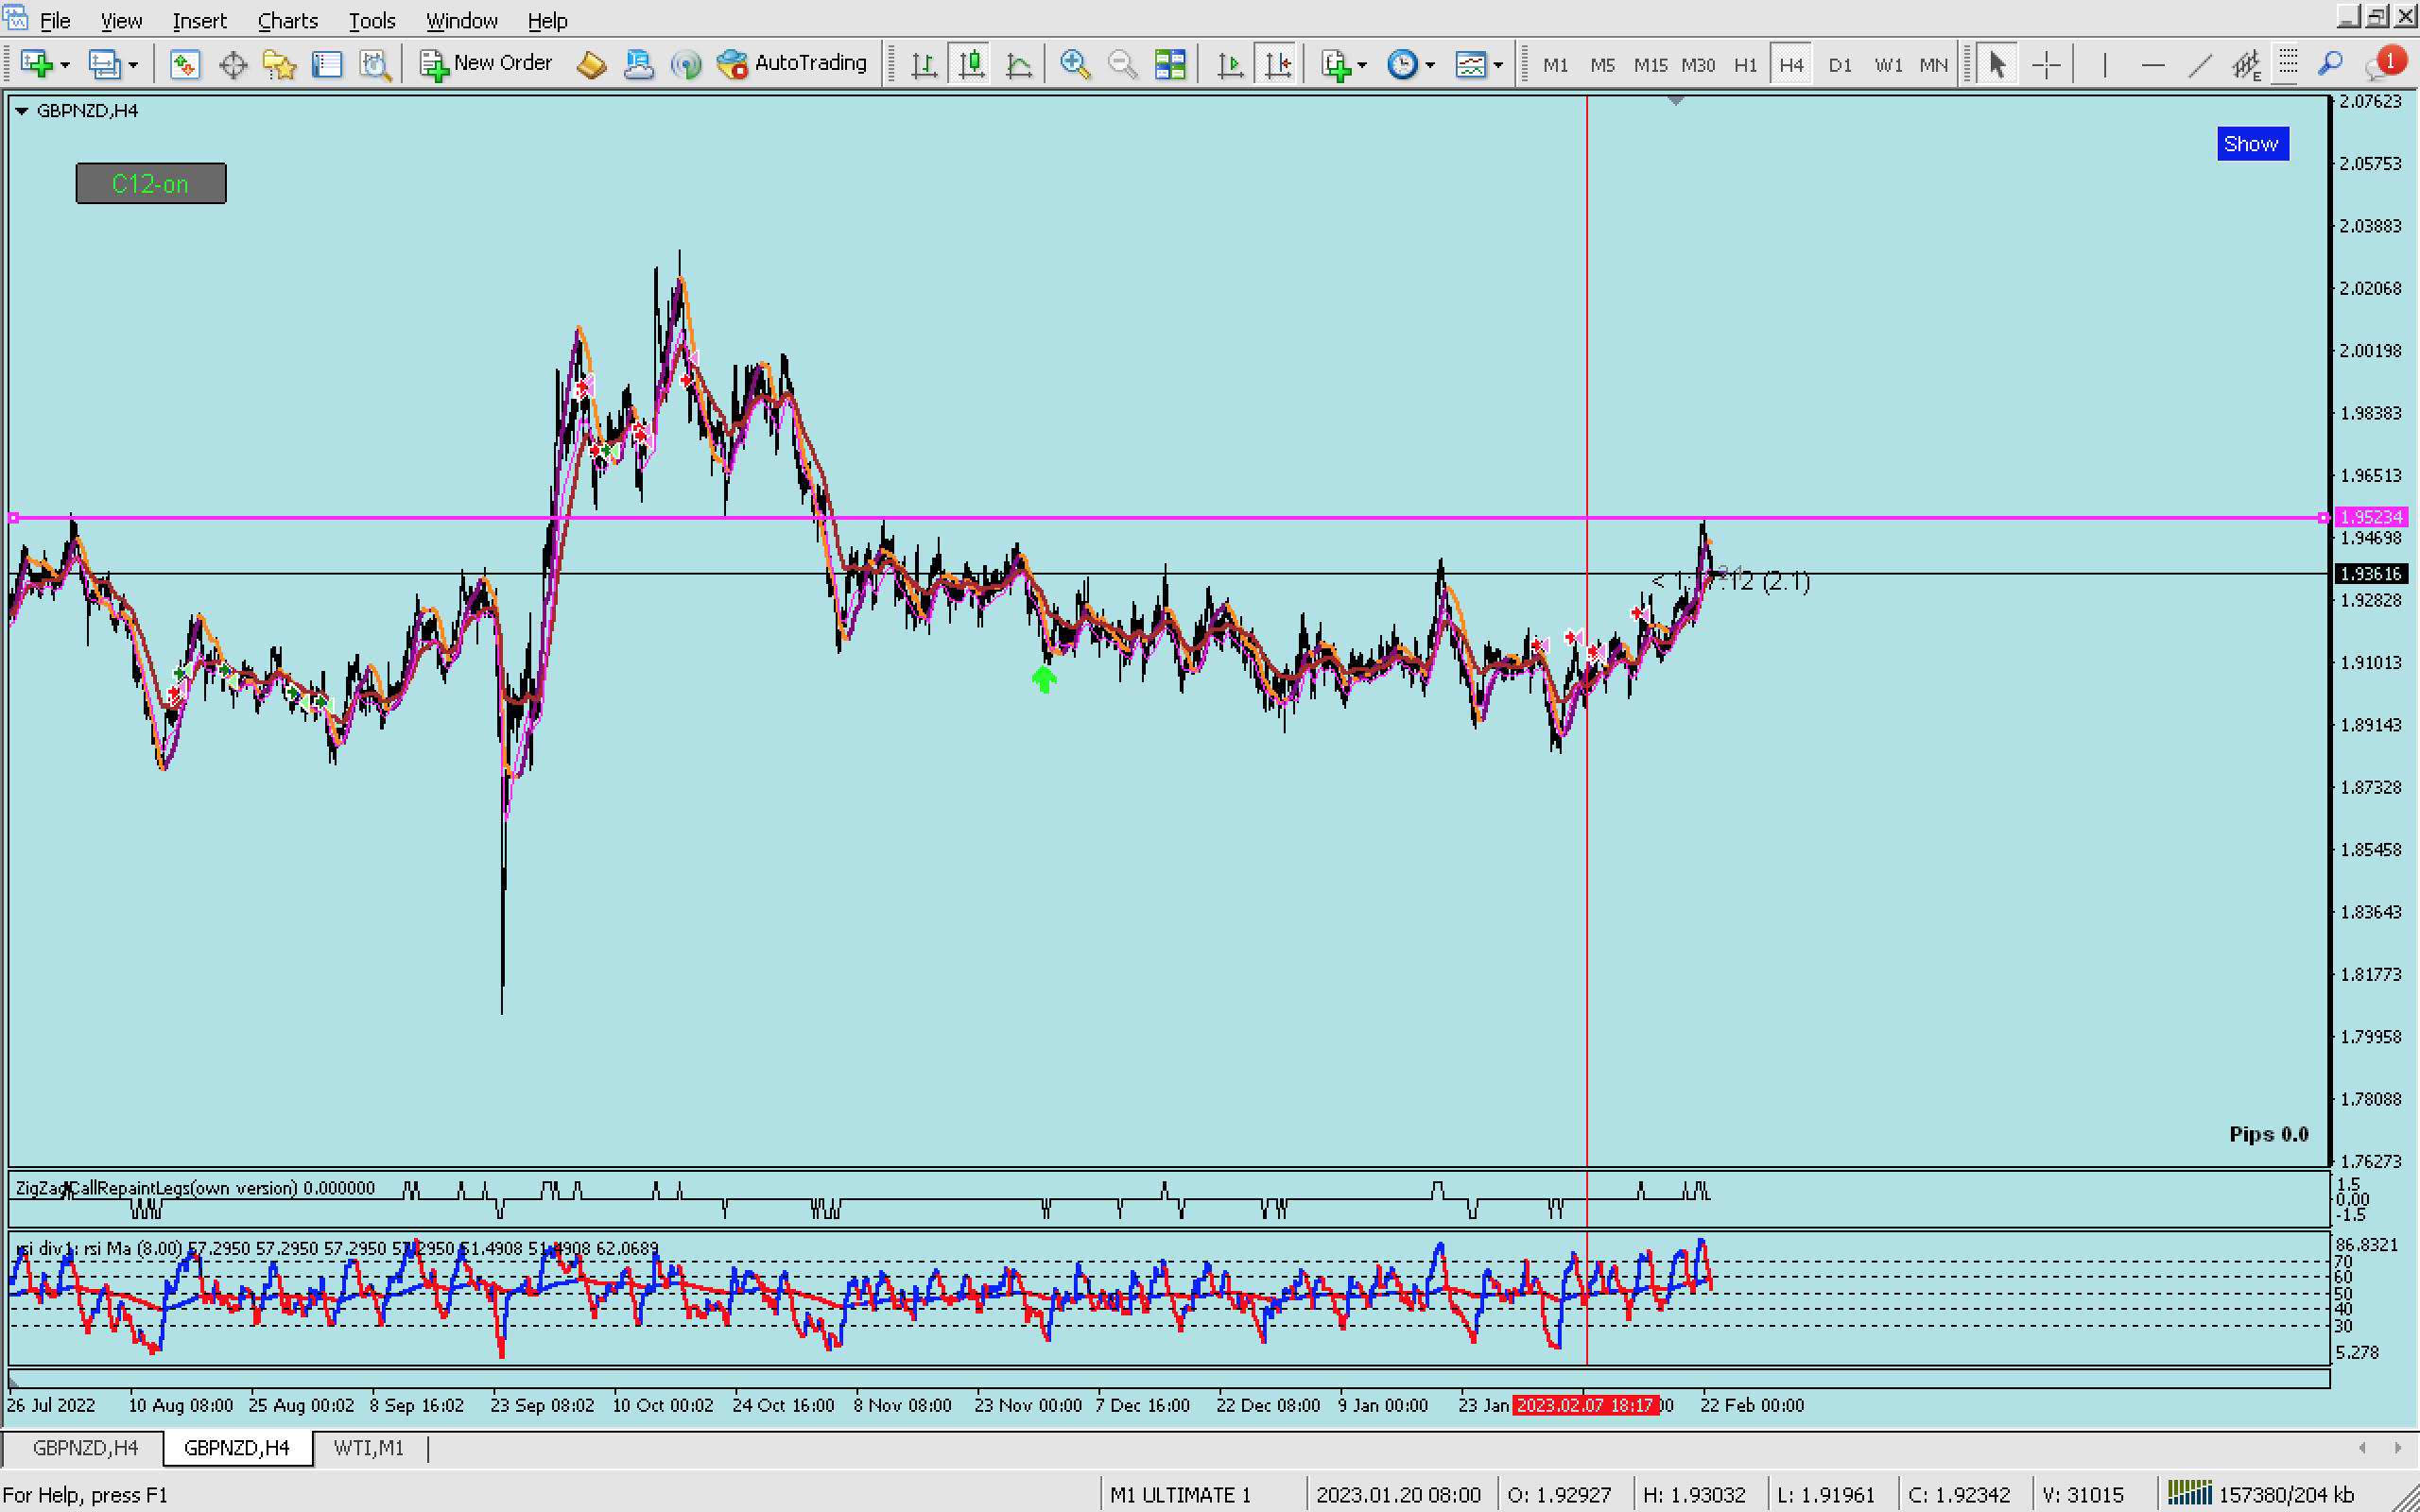
Task: Expand the indicators list dropdown arrow
Action: coord(1362,66)
